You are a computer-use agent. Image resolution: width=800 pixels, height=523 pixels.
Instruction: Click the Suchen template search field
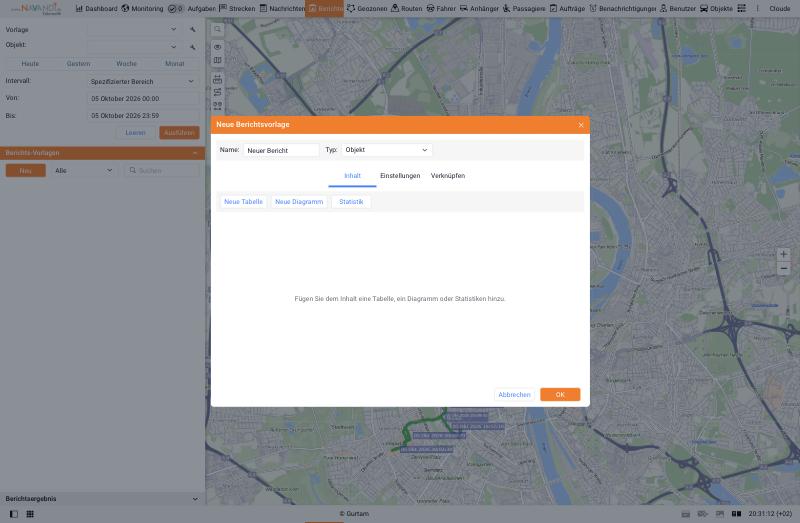point(162,170)
